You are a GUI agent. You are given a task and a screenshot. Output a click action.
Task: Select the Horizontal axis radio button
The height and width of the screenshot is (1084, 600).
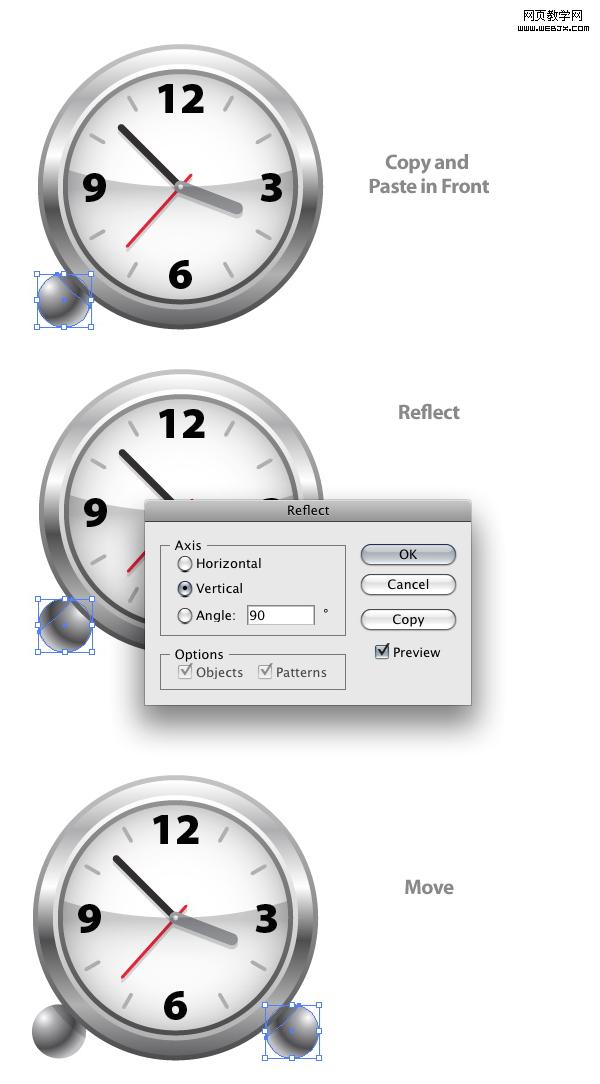(x=185, y=563)
